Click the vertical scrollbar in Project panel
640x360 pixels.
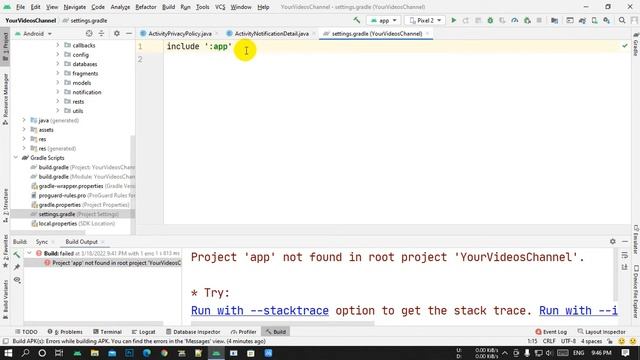[x=133, y=184]
